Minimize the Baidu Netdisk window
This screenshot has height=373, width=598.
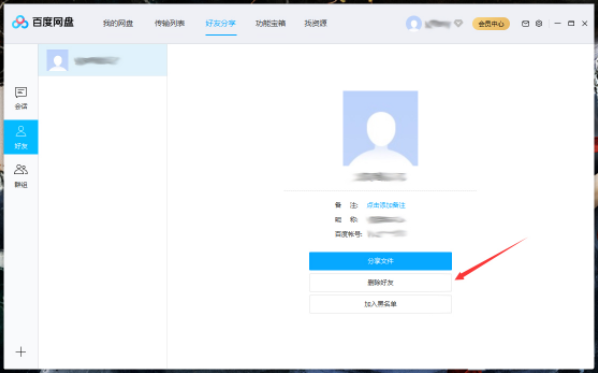558,24
